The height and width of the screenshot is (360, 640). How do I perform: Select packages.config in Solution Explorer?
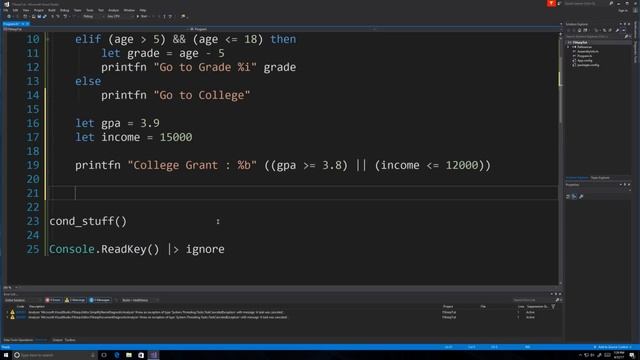[x=588, y=65]
